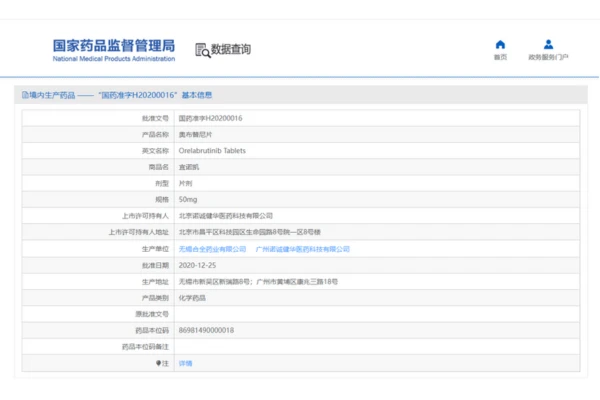The width and height of the screenshot is (600, 400).
Task: Click the home icon labeled 首页
Action: click(500, 45)
